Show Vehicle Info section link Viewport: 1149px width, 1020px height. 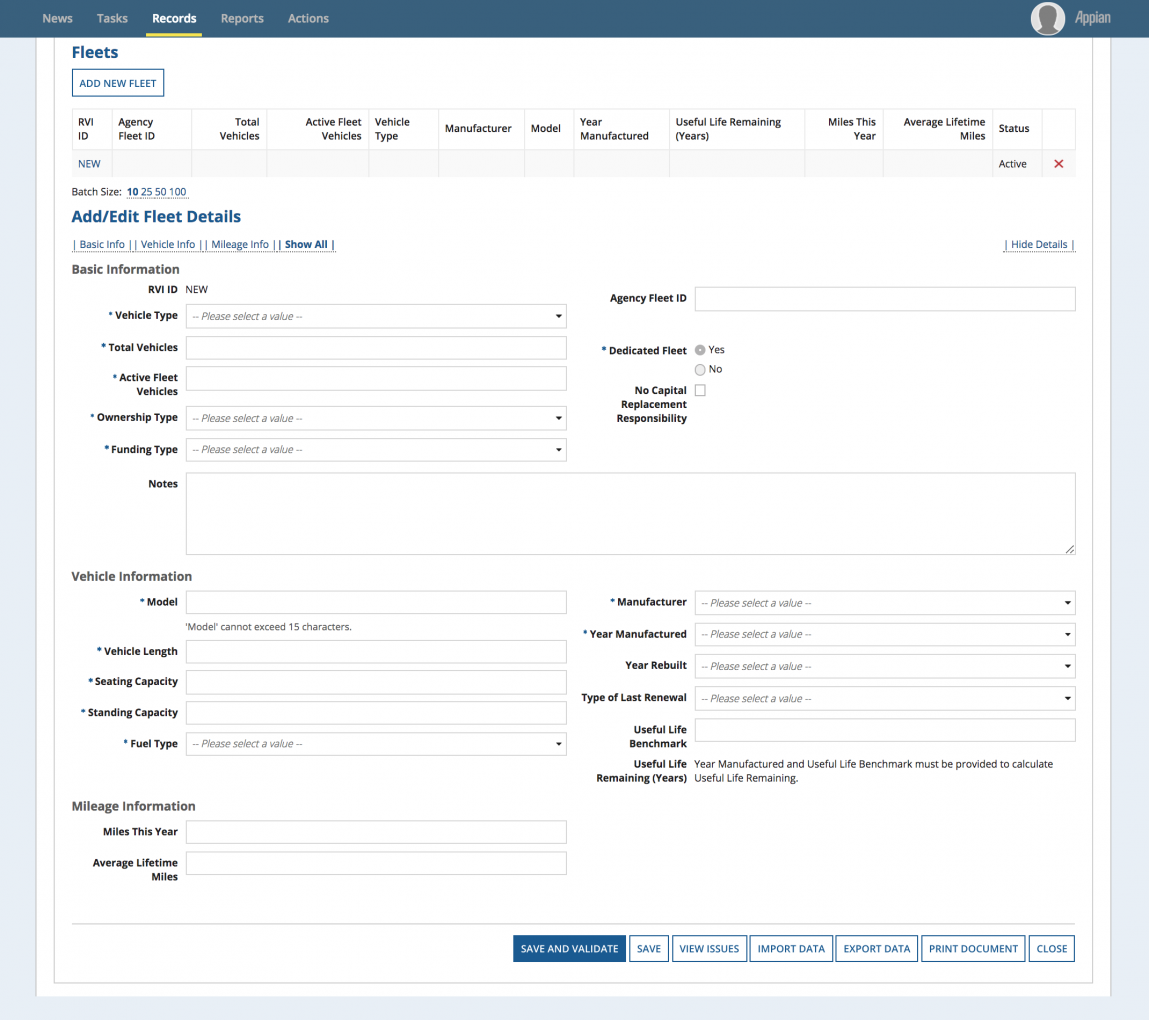coord(168,245)
